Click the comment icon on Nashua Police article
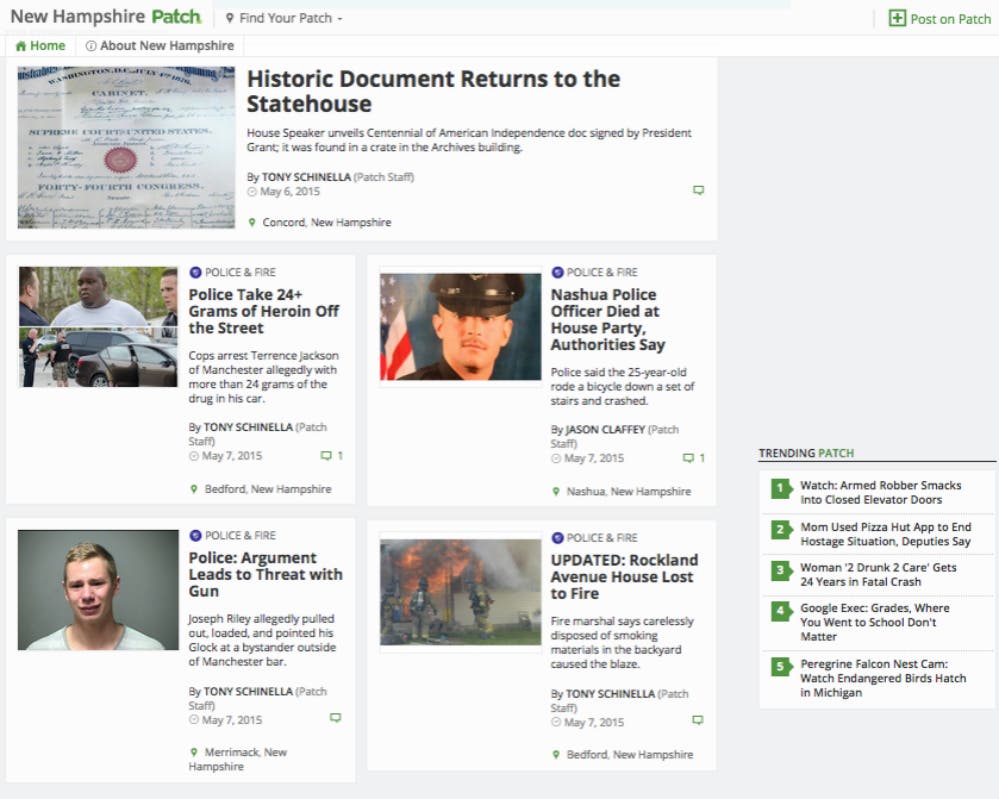999x799 pixels. coord(688,458)
